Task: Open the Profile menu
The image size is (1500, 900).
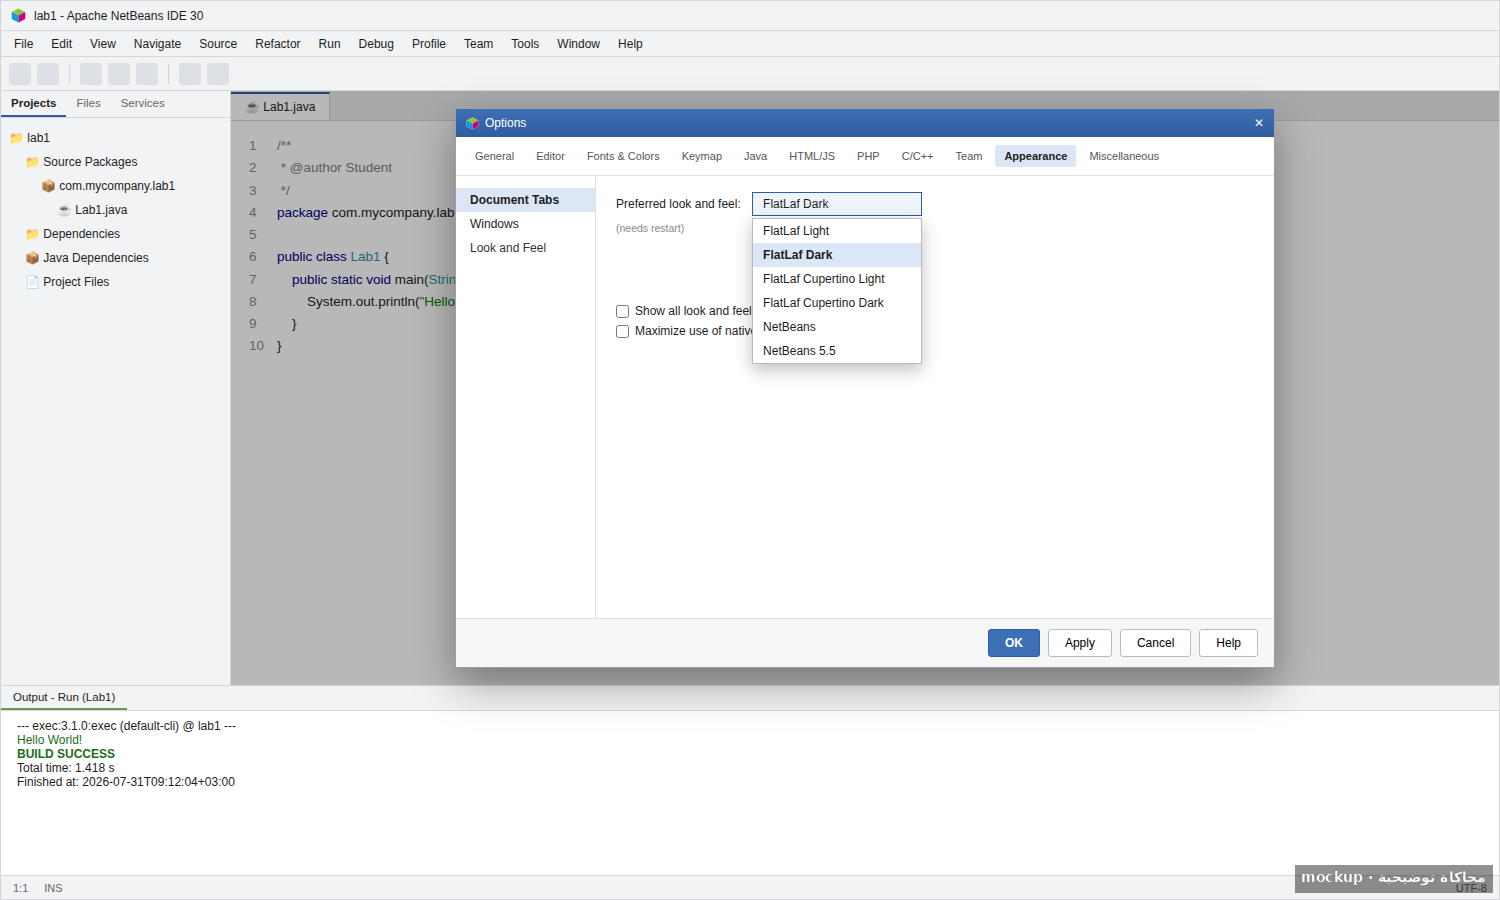Action: (429, 44)
